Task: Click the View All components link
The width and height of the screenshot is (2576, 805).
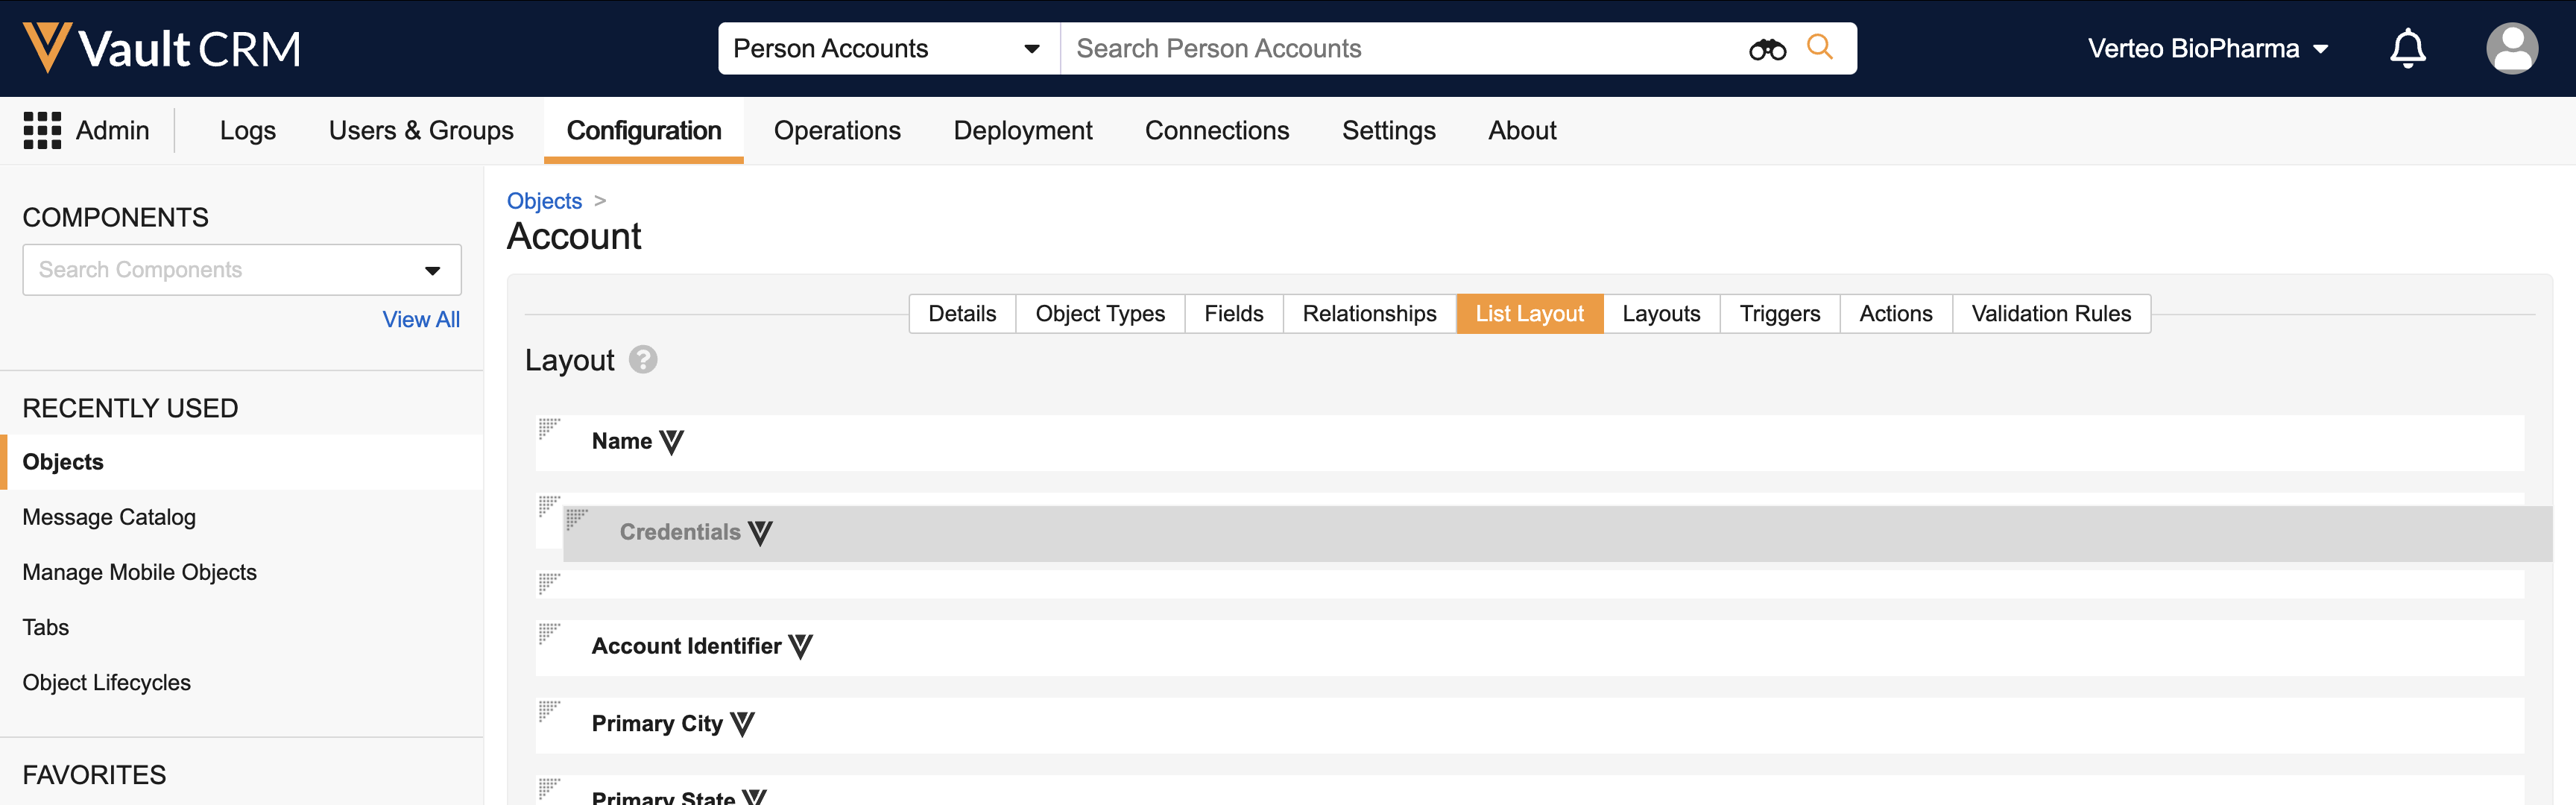Action: click(421, 320)
